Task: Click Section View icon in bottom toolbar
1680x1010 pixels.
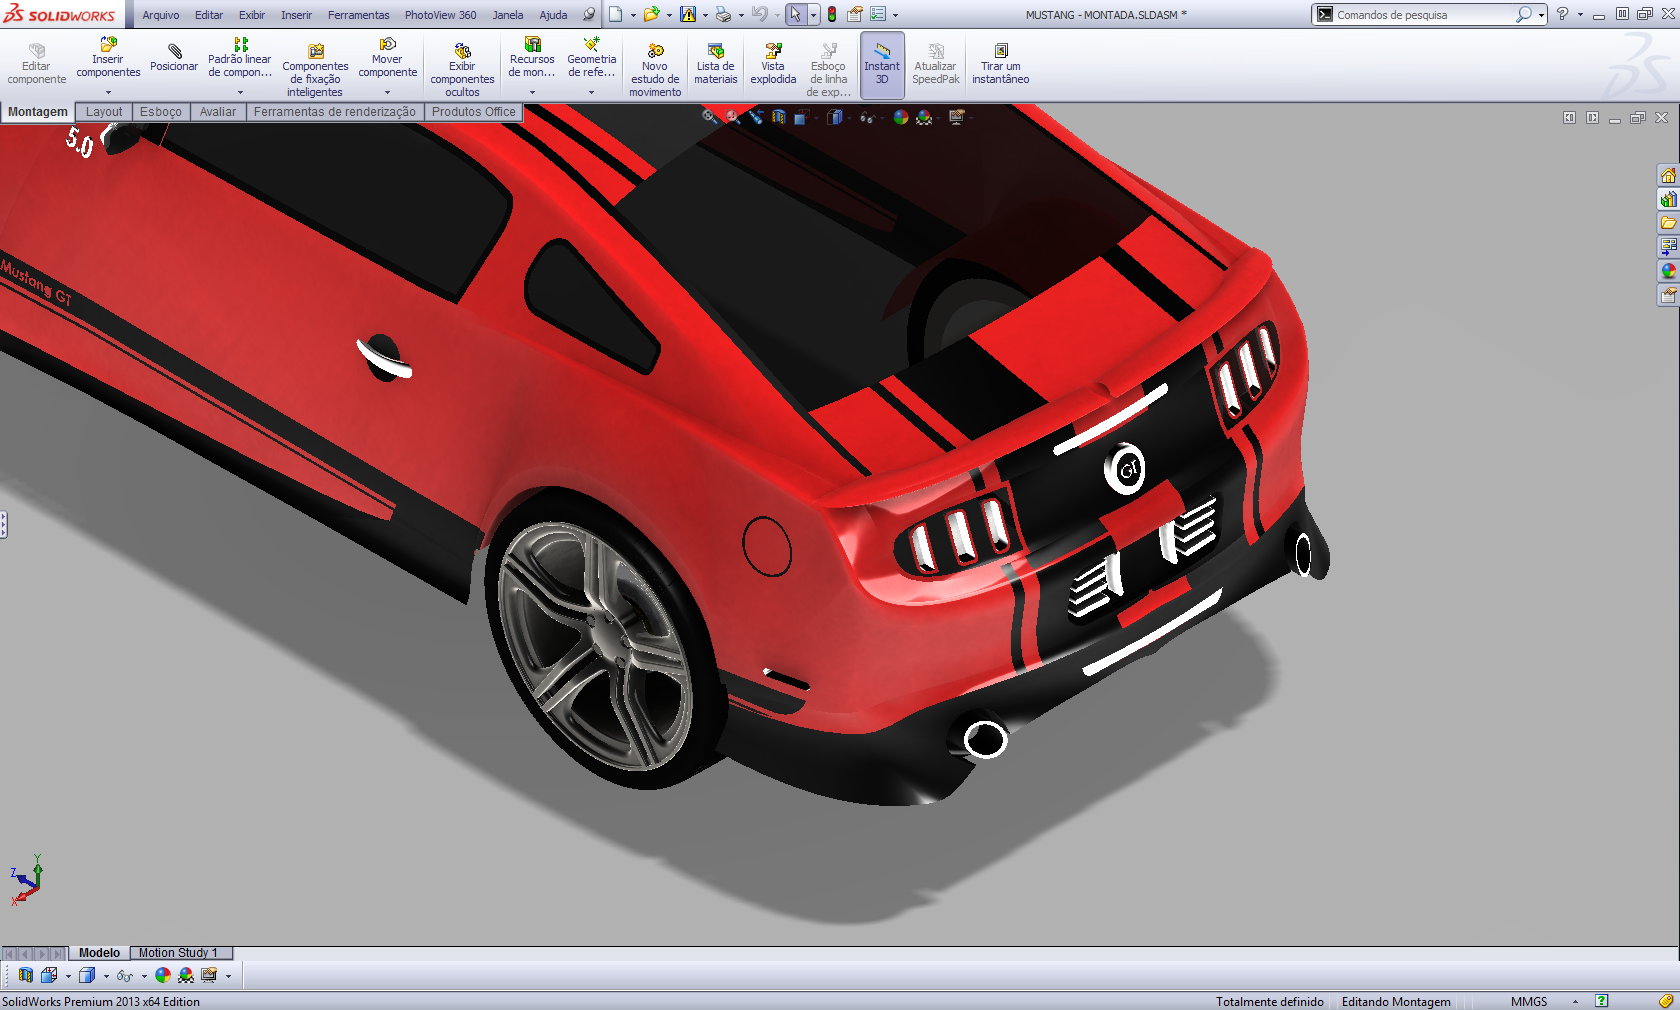Action: [25, 975]
